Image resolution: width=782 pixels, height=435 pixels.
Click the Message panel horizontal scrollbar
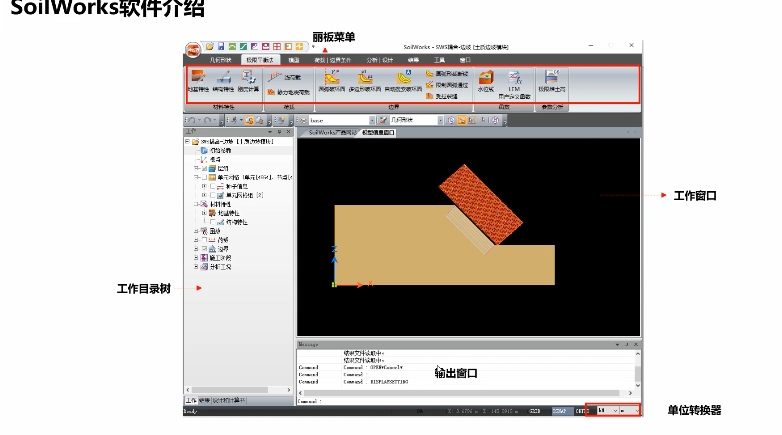pyautogui.click(x=465, y=393)
